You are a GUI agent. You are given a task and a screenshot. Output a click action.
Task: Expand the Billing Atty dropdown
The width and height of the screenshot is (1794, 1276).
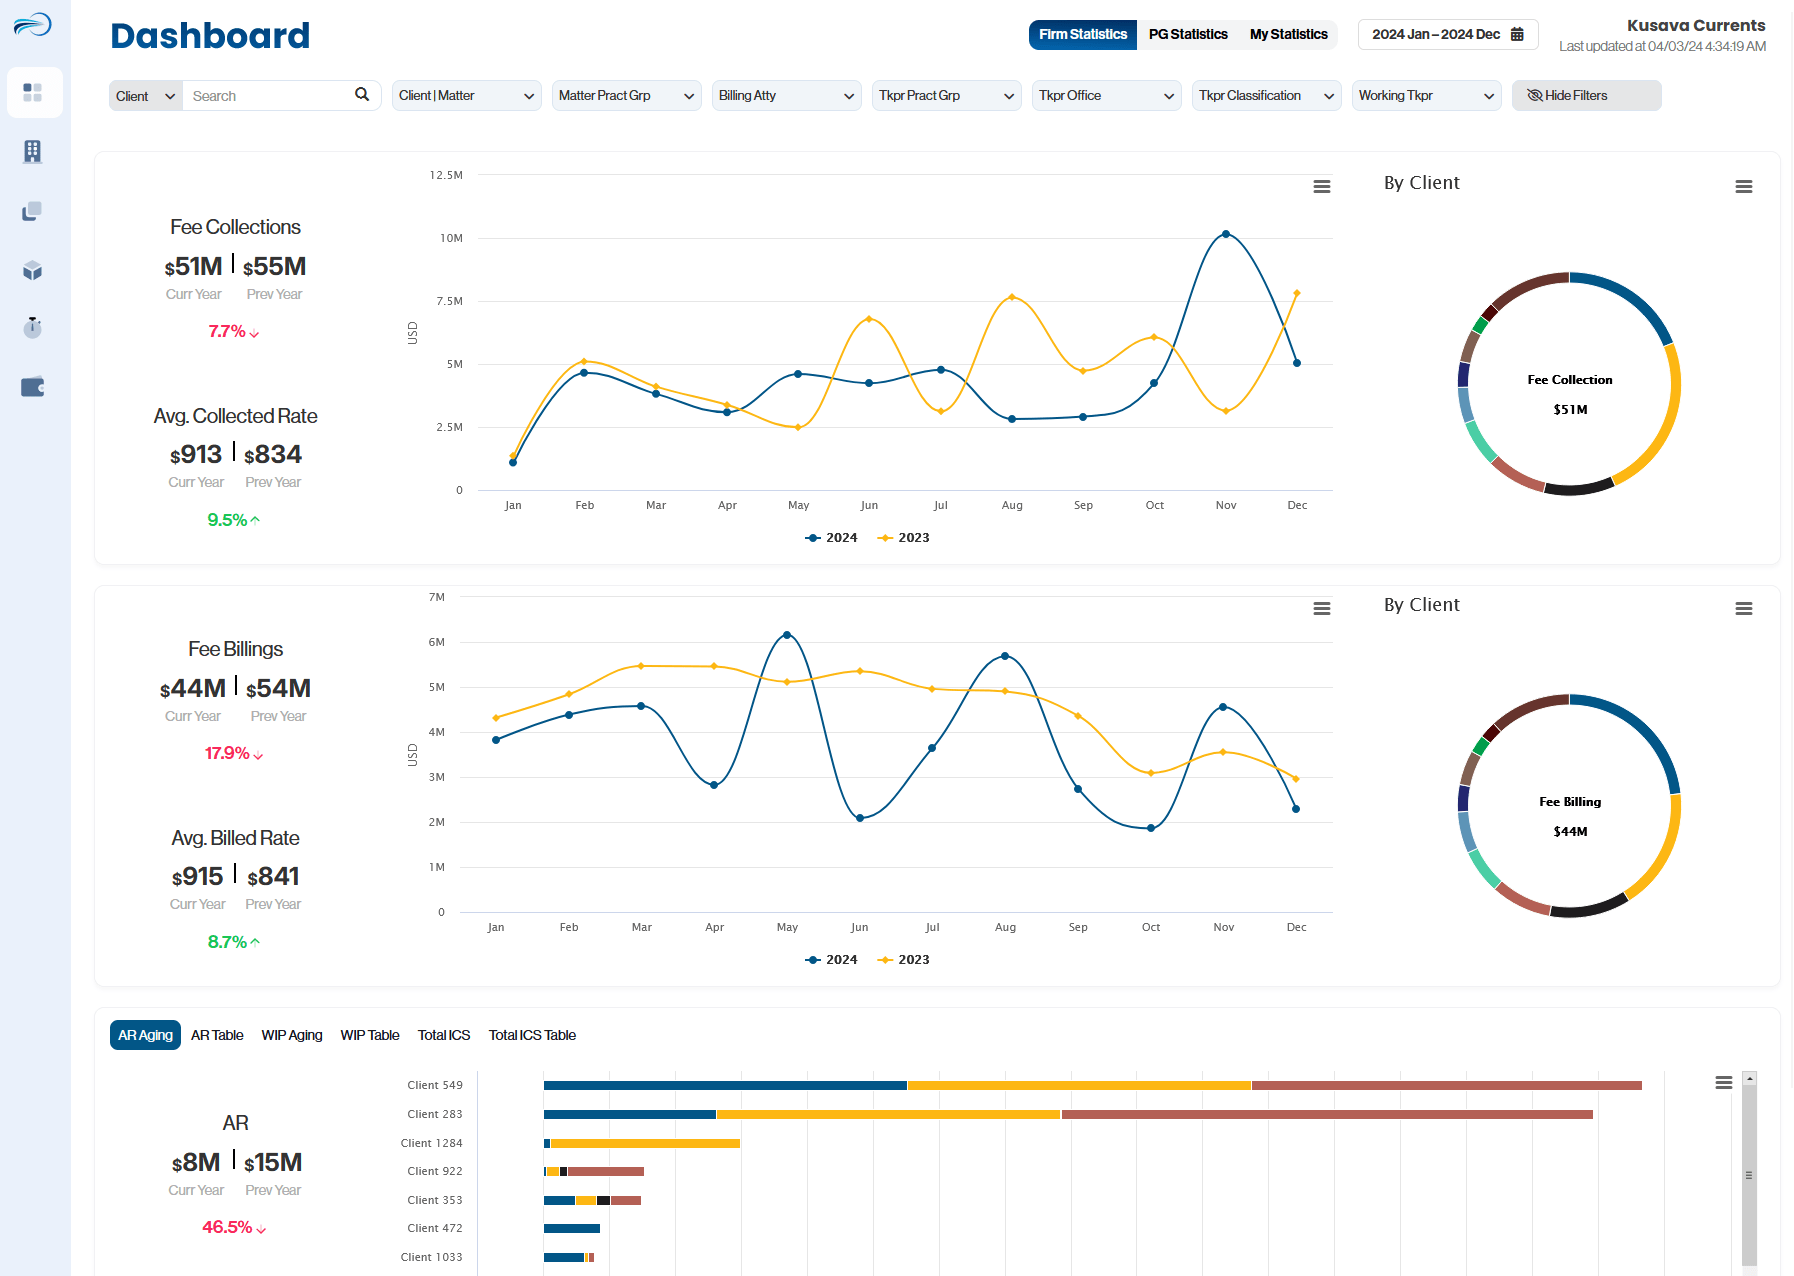click(786, 95)
